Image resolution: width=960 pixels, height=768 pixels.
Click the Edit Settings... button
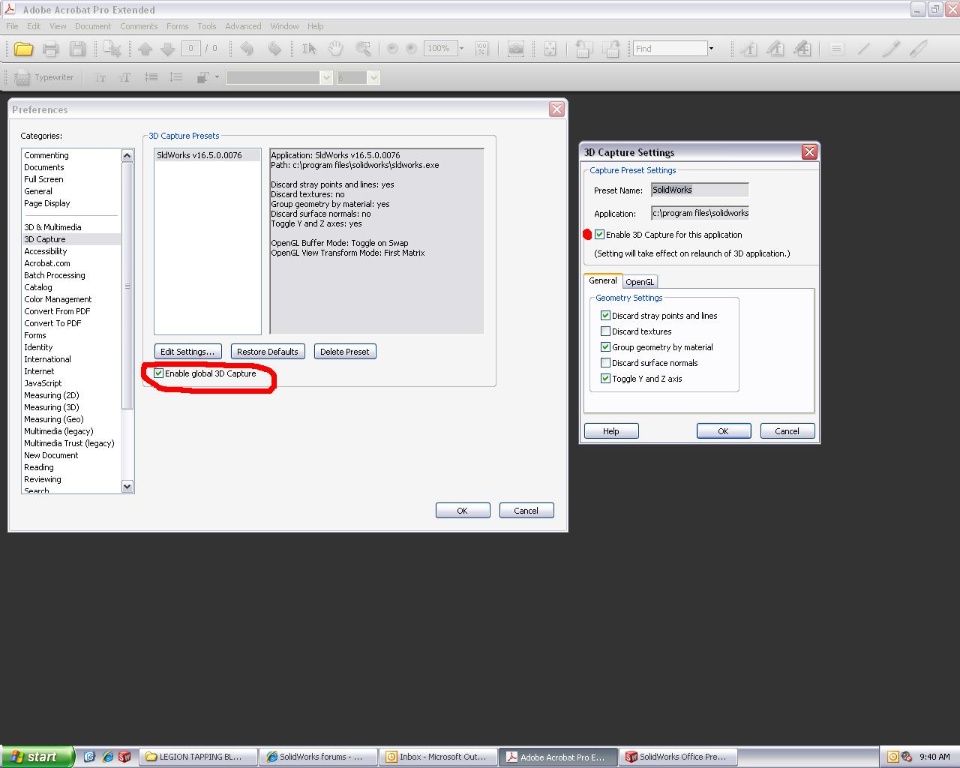pos(187,352)
